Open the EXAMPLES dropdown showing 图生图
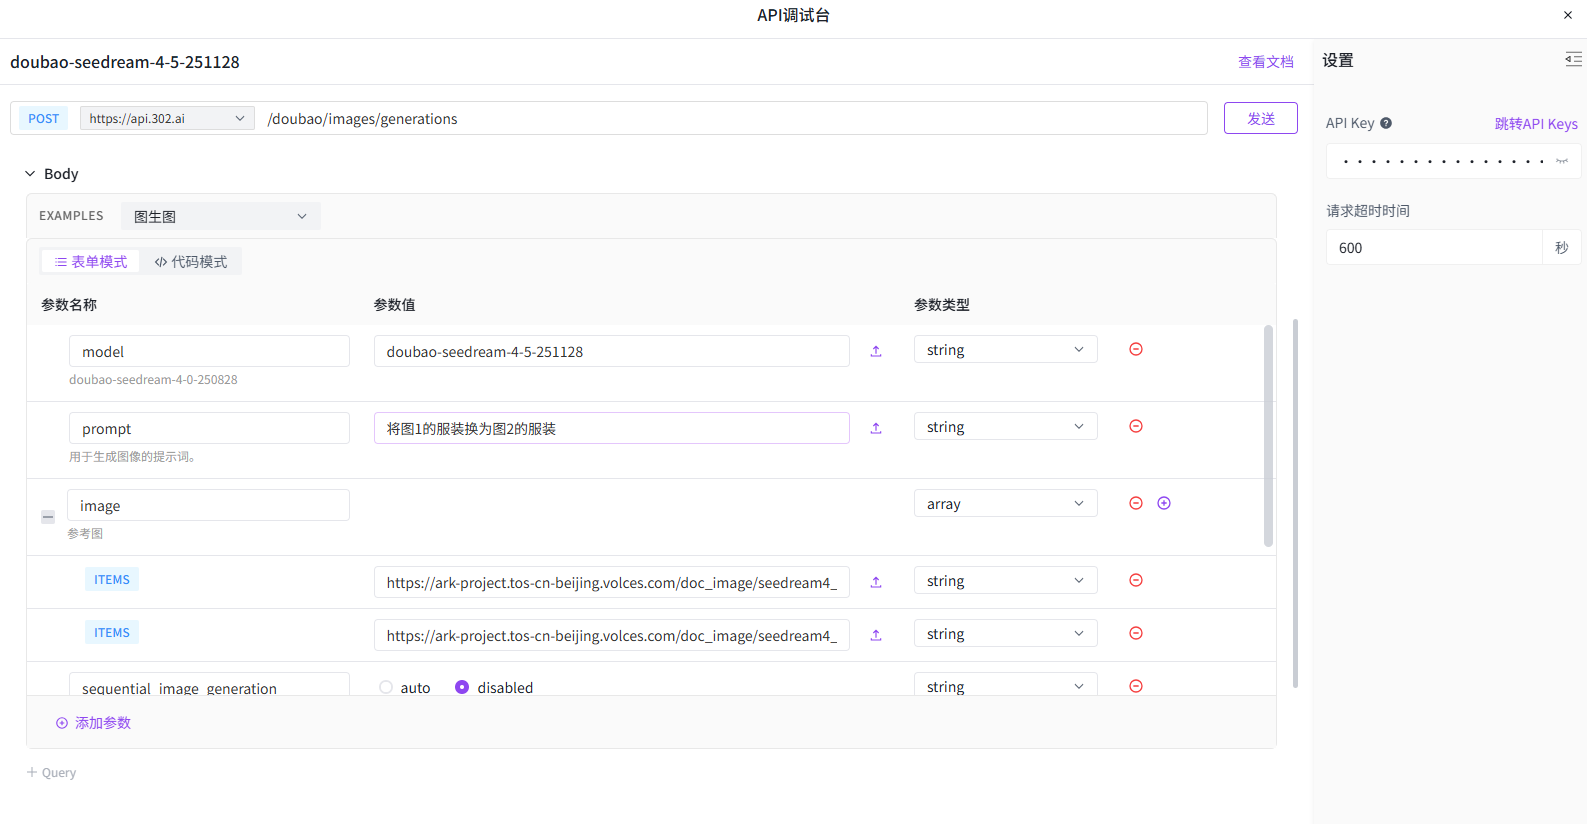1587x824 pixels. 221,216
